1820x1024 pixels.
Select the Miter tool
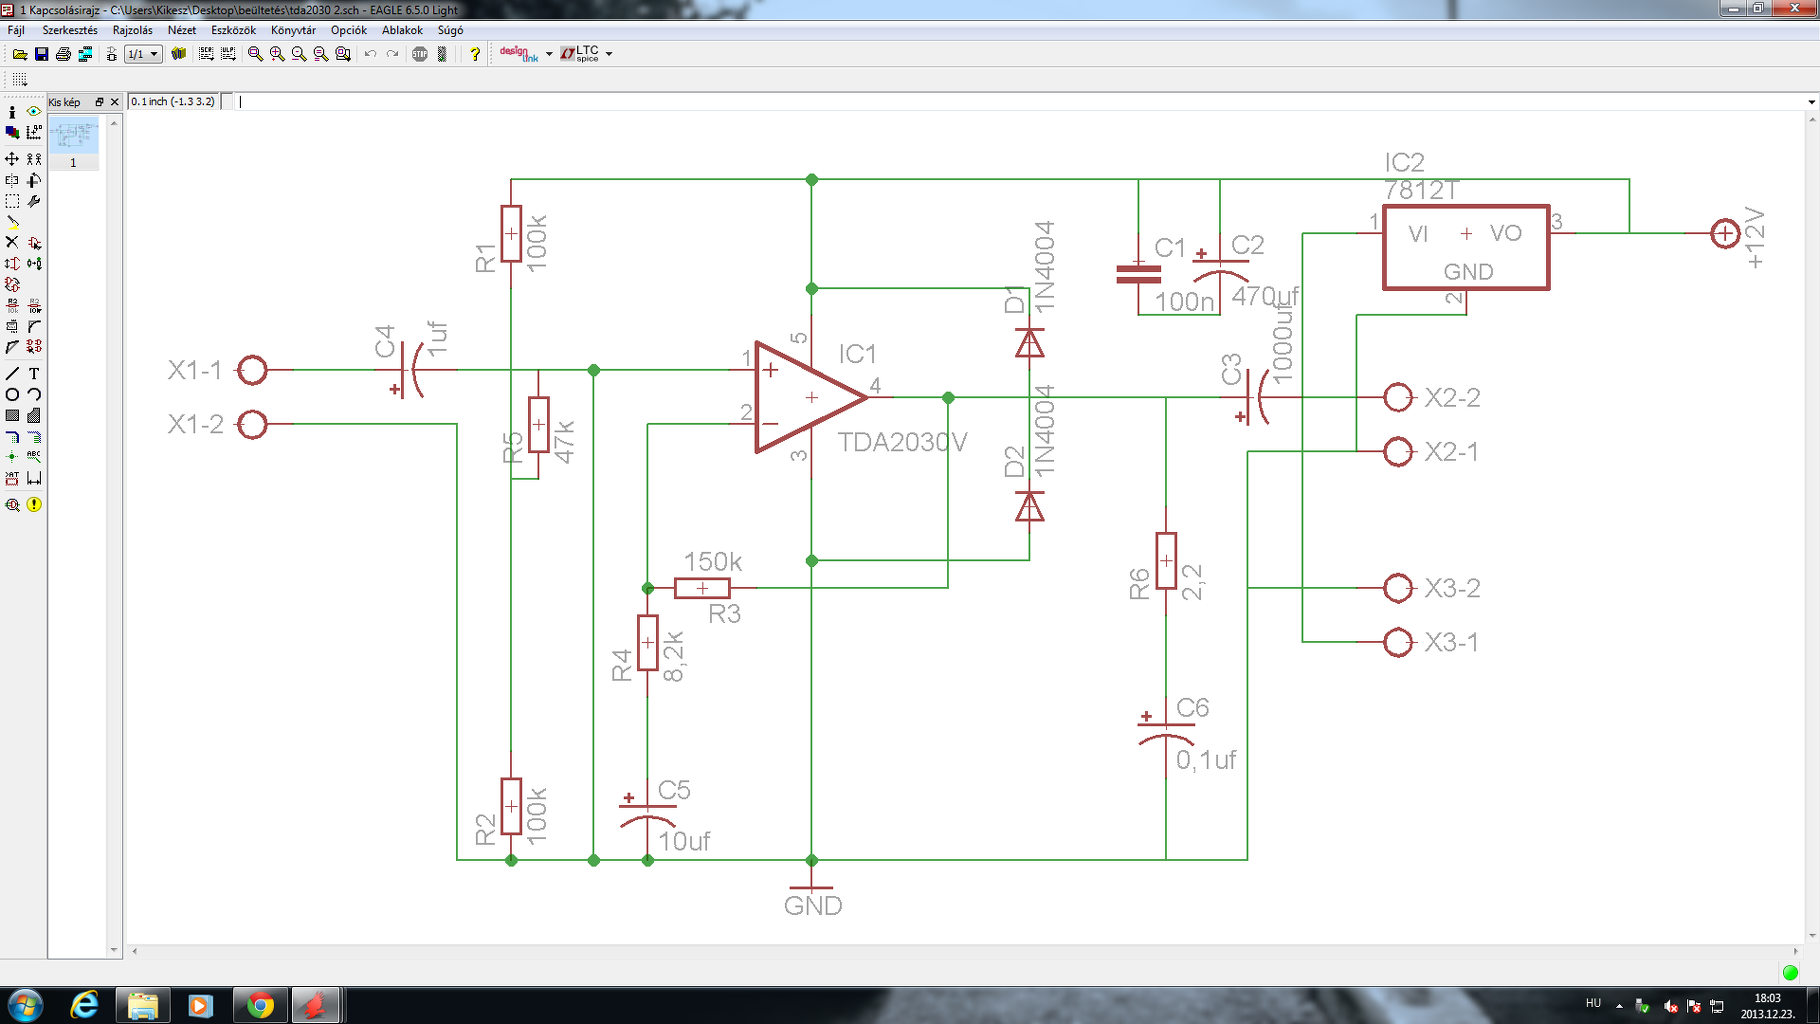(x=34, y=327)
